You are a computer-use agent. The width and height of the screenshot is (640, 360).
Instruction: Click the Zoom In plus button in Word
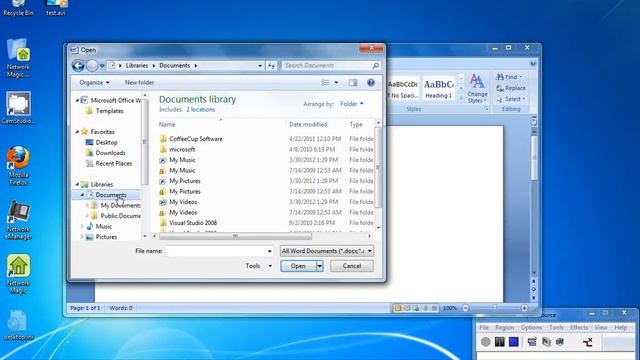click(524, 308)
